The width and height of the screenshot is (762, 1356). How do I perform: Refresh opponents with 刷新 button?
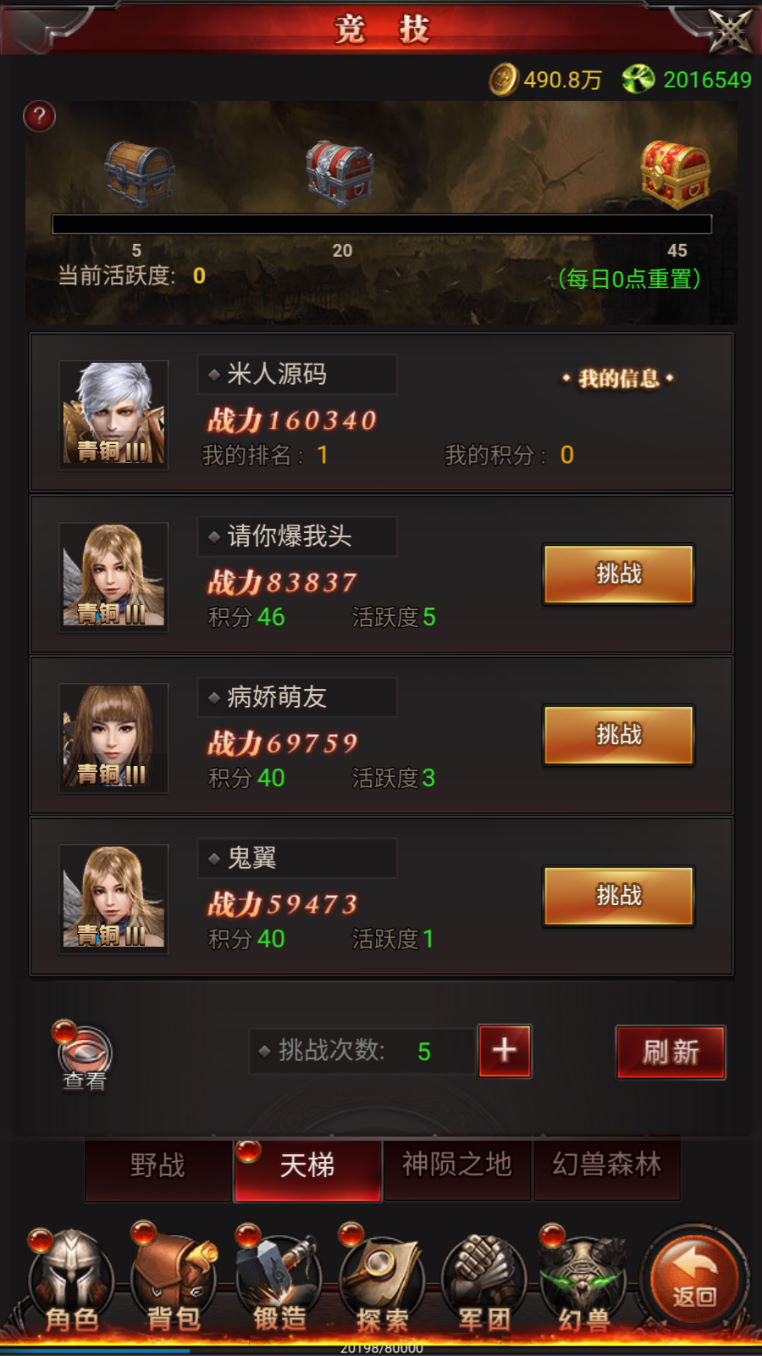click(670, 1052)
